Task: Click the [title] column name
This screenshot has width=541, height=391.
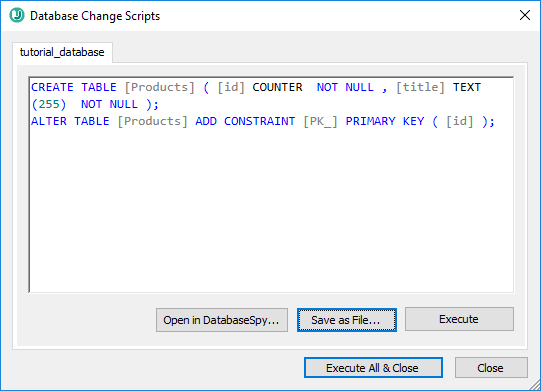Action: click(420, 87)
